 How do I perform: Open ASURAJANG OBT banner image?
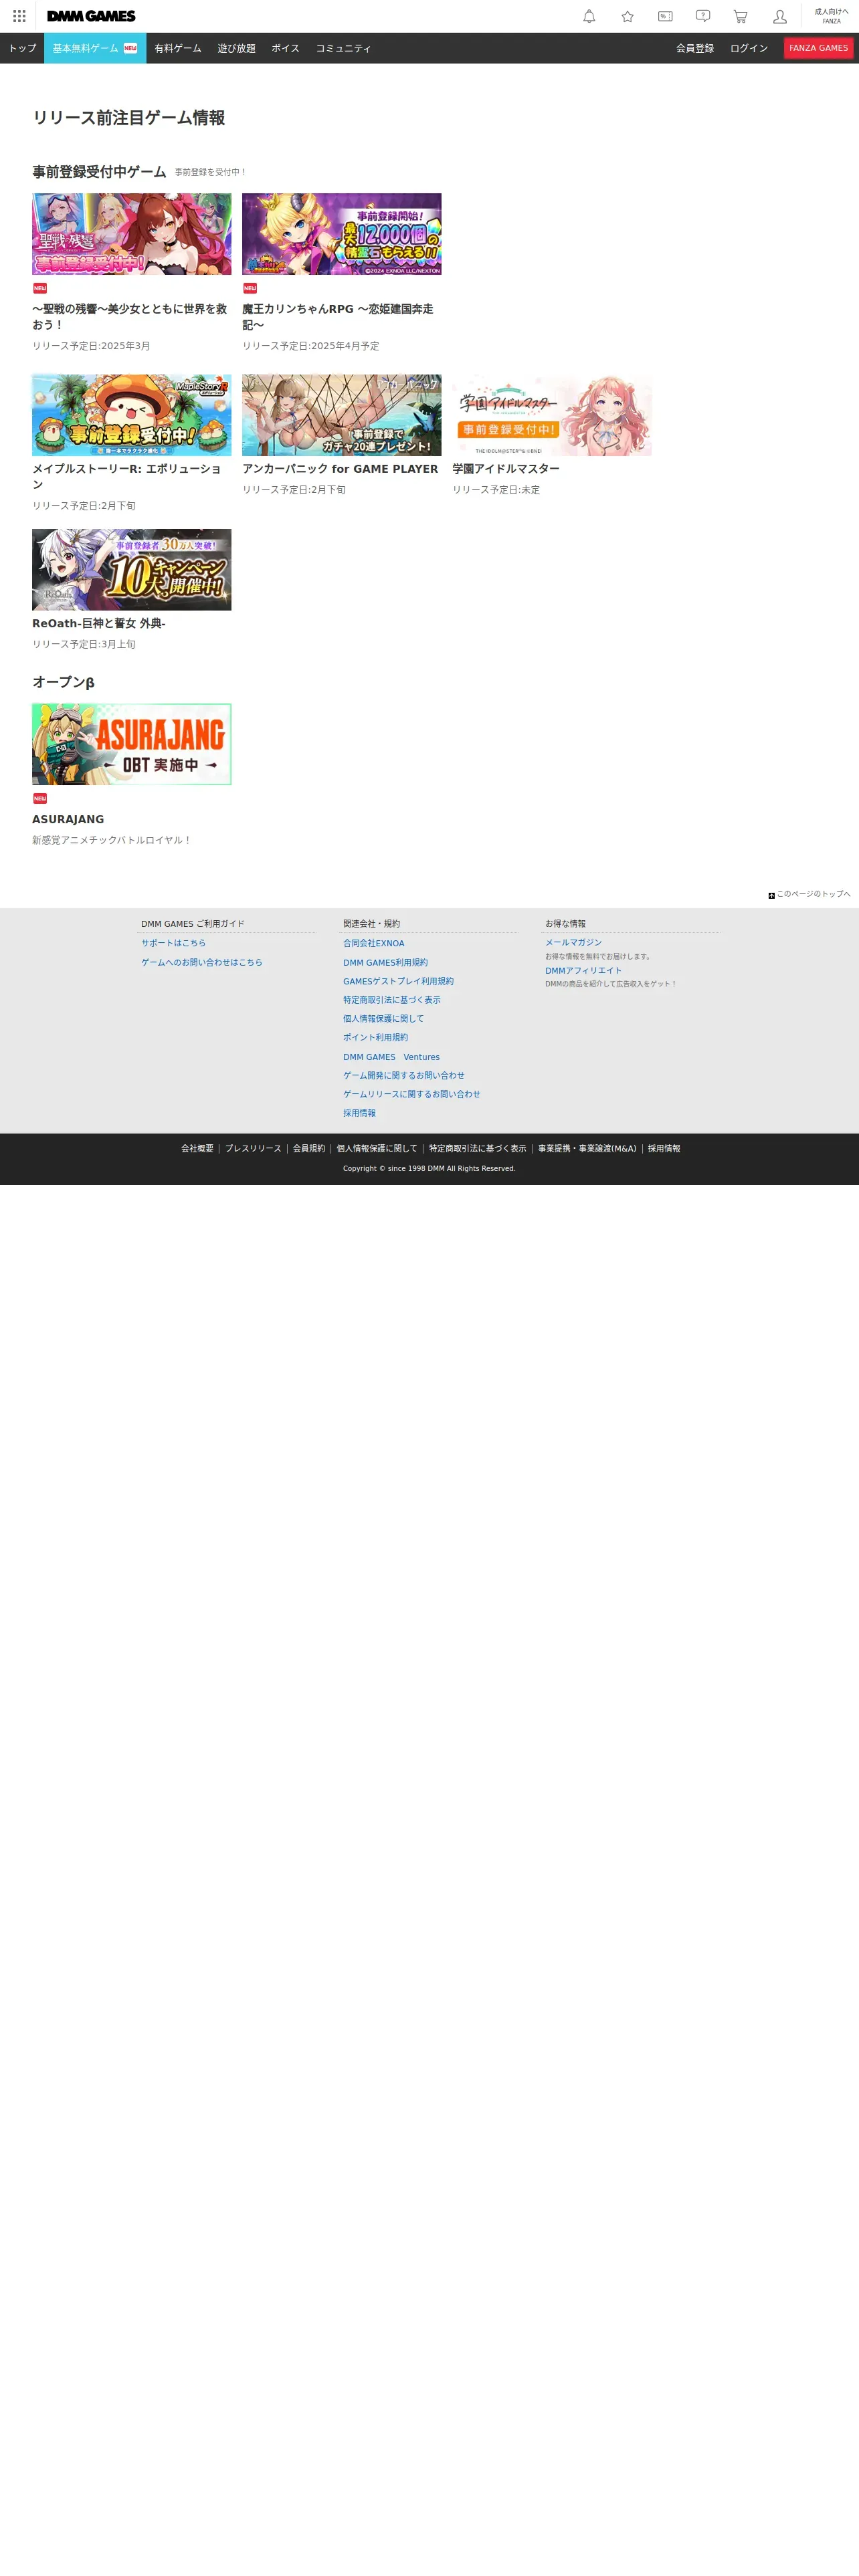[131, 744]
